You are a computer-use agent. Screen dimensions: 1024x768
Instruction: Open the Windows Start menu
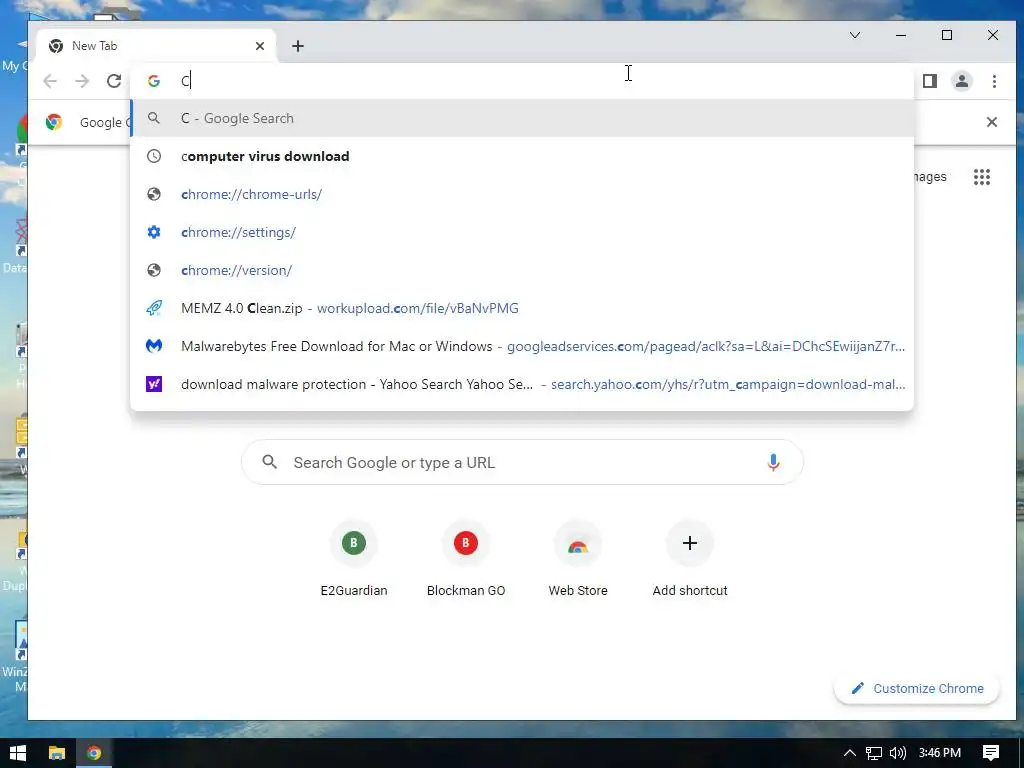click(x=18, y=753)
